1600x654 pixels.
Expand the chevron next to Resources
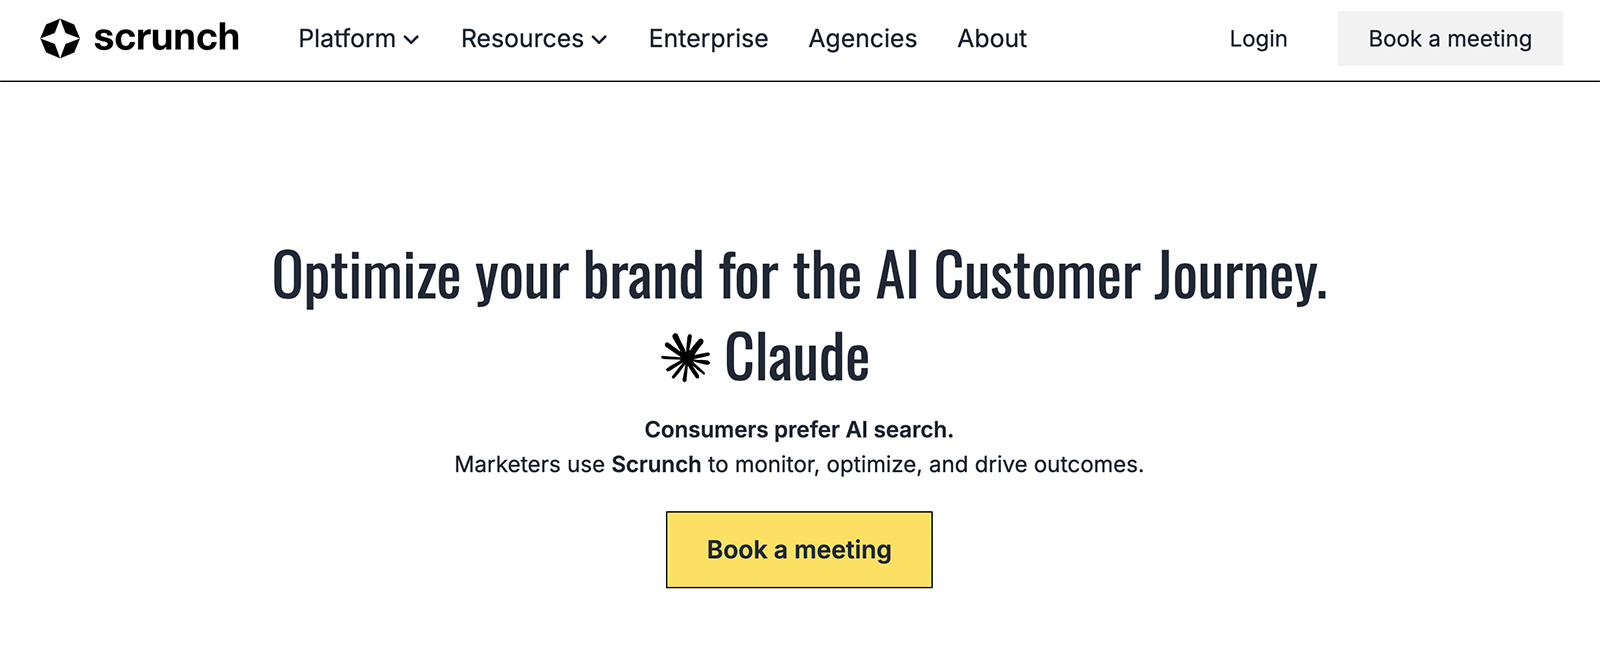[599, 40]
